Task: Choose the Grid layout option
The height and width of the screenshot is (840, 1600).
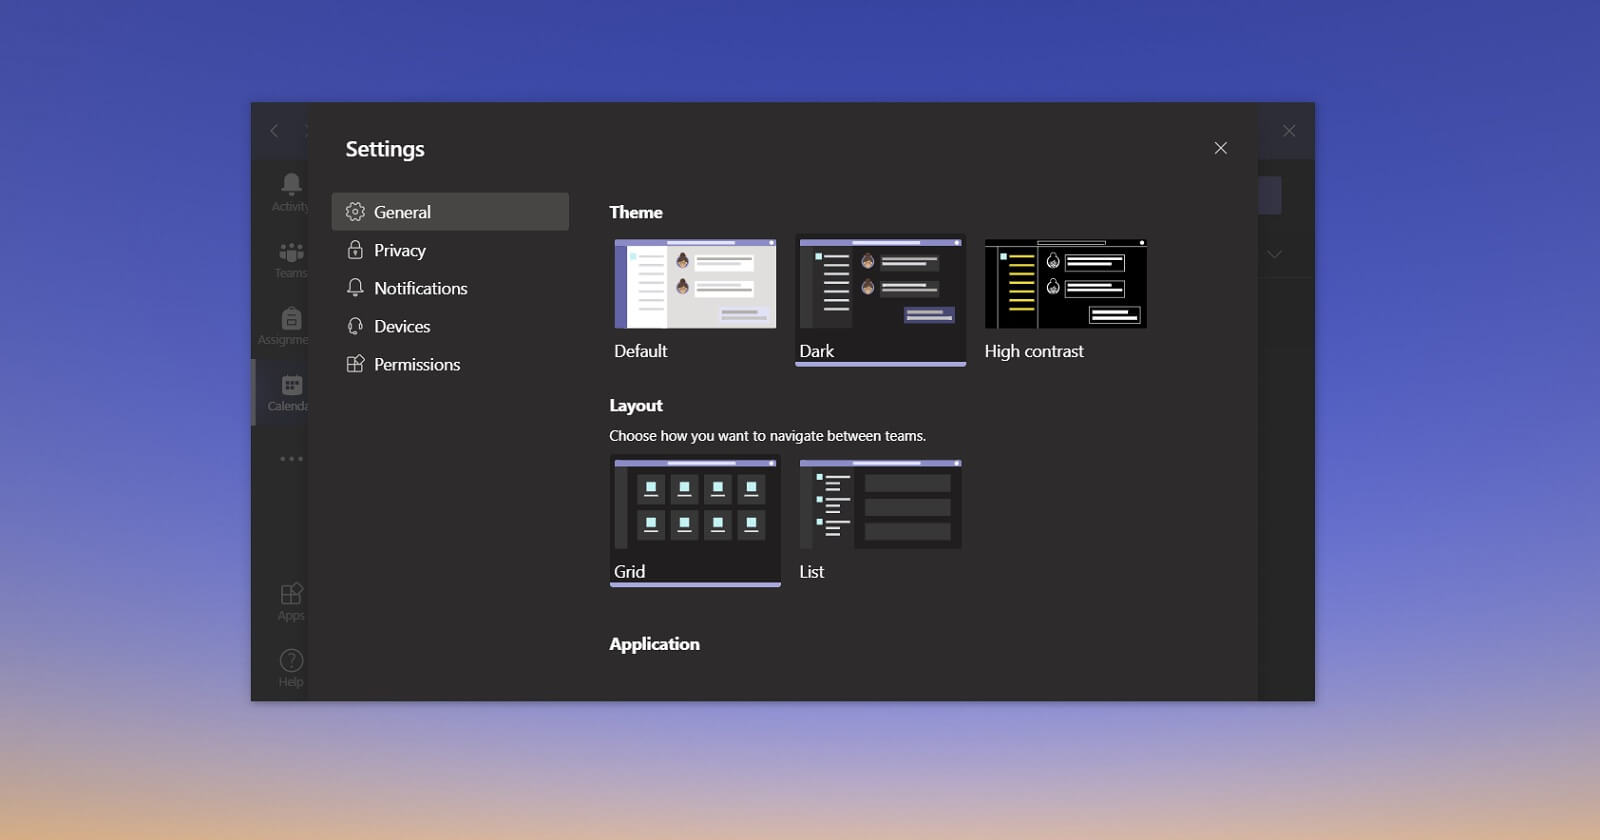Action: 695,520
